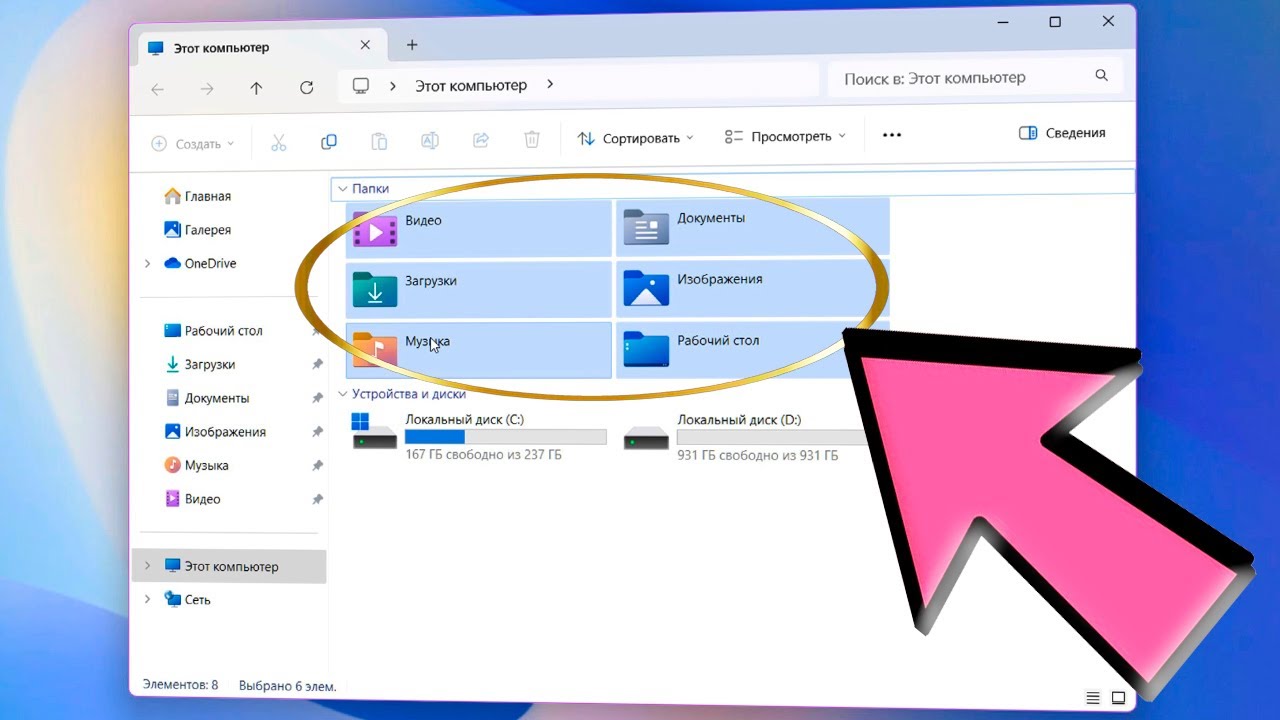Viewport: 1280px width, 720px height.
Task: Open the Сортировать dropdown
Action: pyautogui.click(x=636, y=138)
